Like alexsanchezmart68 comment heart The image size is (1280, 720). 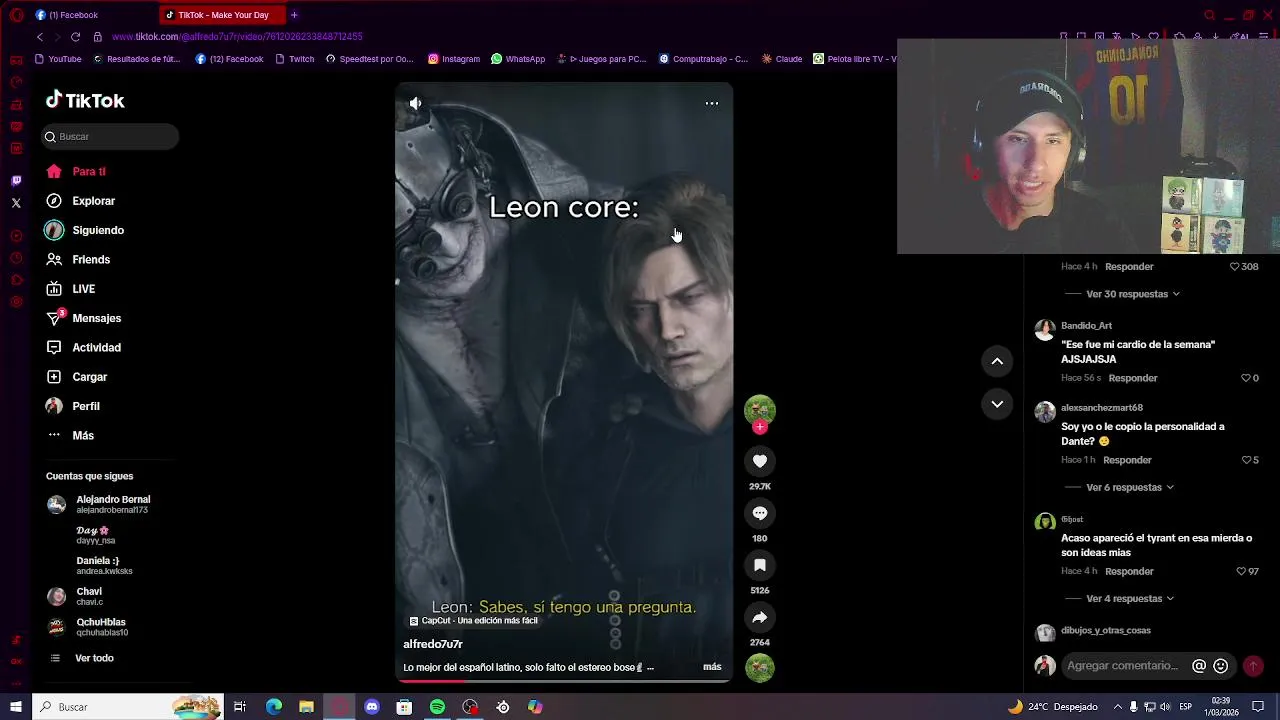pos(1246,460)
